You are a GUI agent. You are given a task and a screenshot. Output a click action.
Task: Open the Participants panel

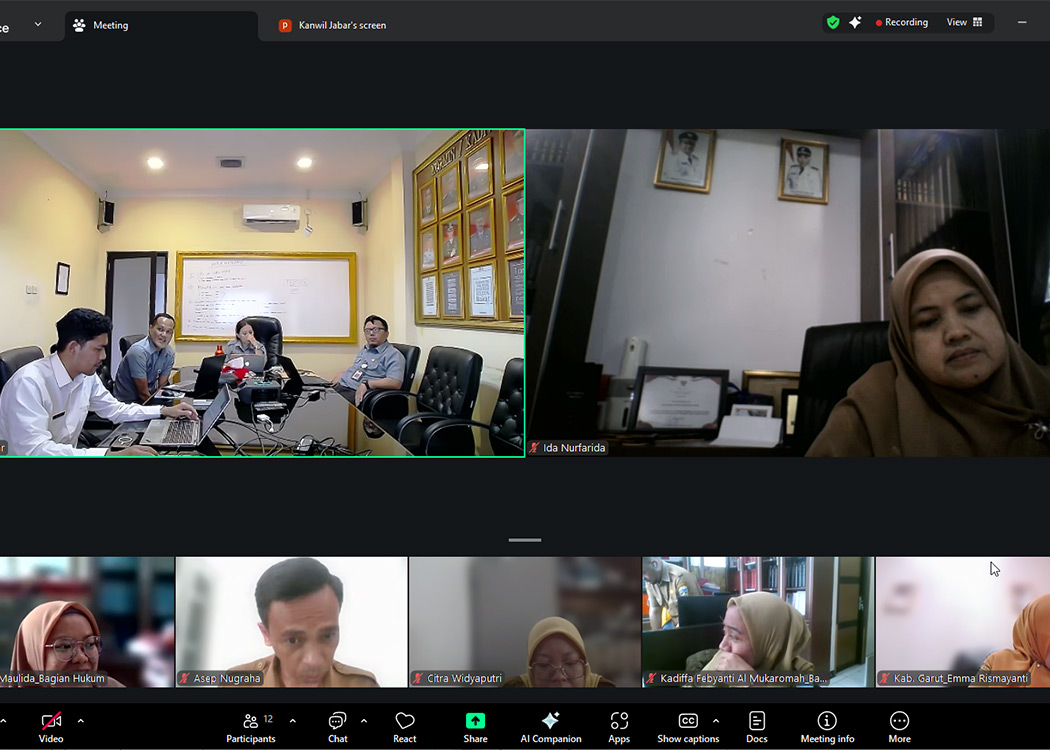tap(250, 727)
